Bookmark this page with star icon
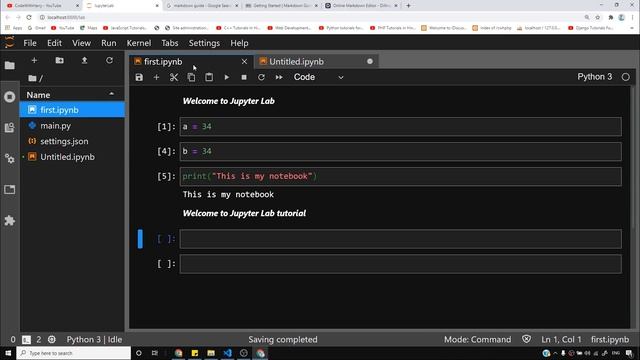 point(598,18)
